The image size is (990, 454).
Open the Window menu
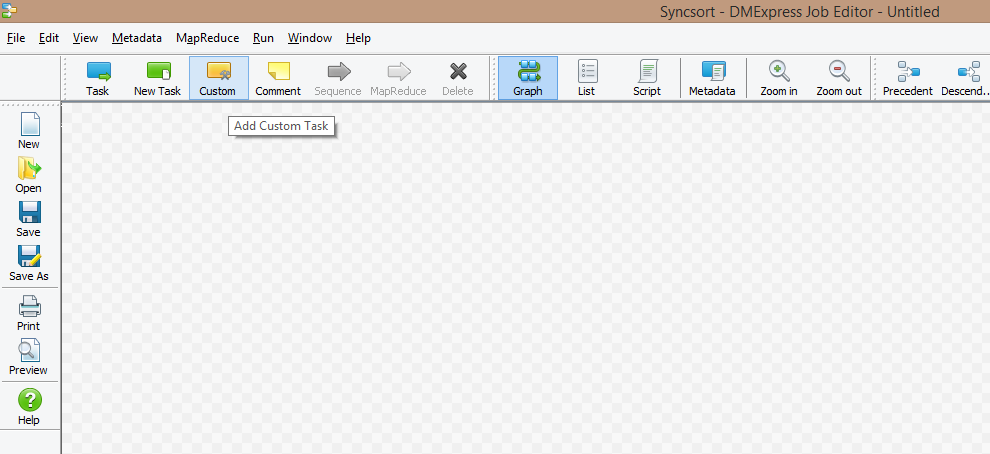[310, 38]
